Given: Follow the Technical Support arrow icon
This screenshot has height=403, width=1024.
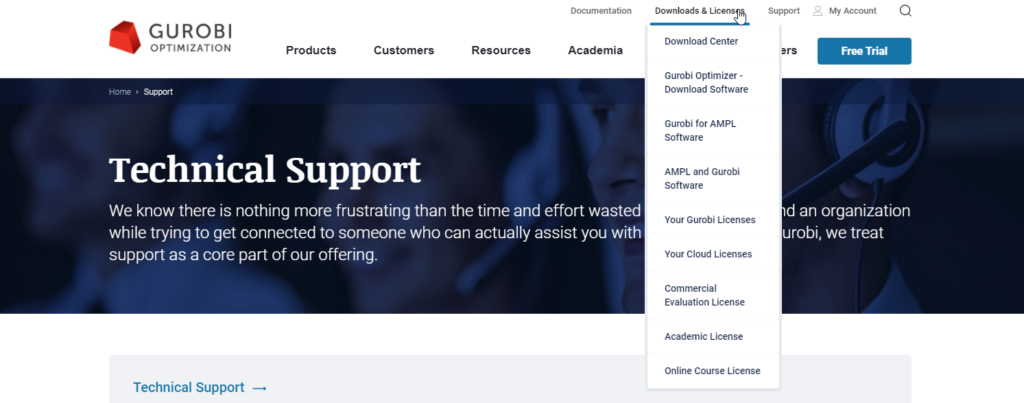Looking at the screenshot, I should 259,388.
